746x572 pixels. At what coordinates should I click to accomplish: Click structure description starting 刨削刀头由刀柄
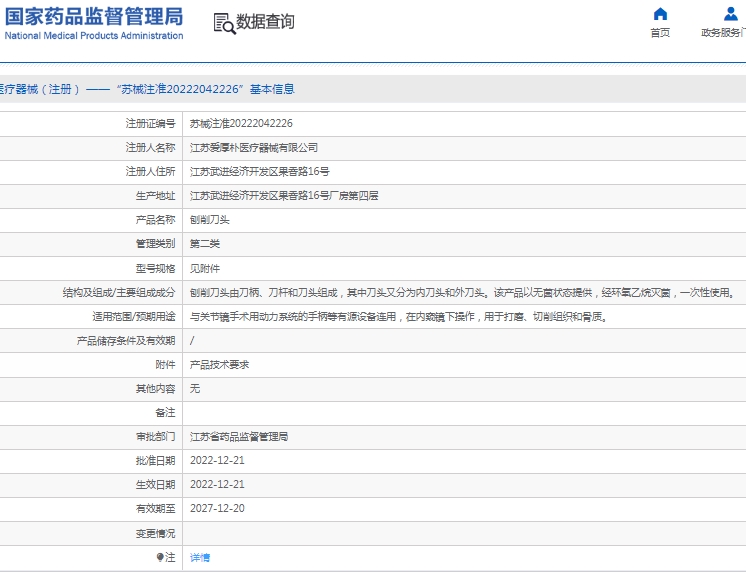pos(461,292)
